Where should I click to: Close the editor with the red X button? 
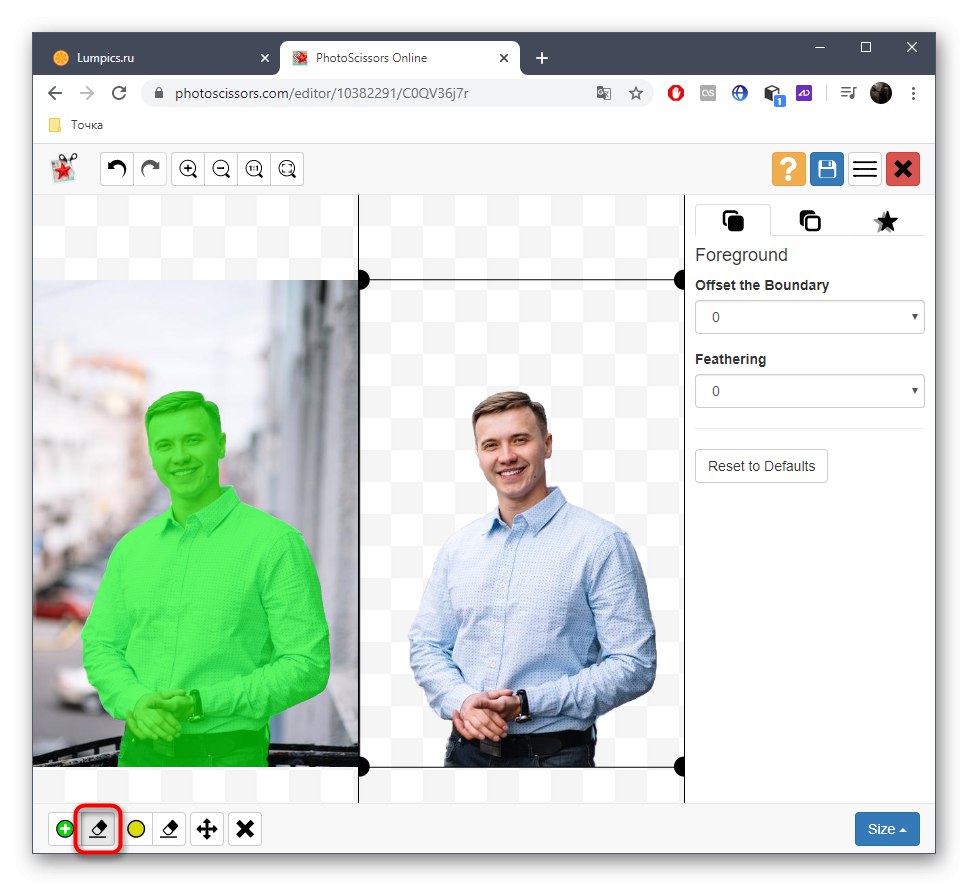[x=903, y=169]
